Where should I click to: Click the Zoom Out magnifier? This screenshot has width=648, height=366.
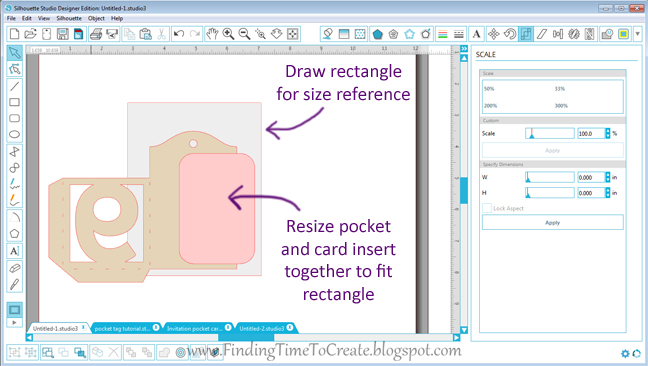(244, 34)
